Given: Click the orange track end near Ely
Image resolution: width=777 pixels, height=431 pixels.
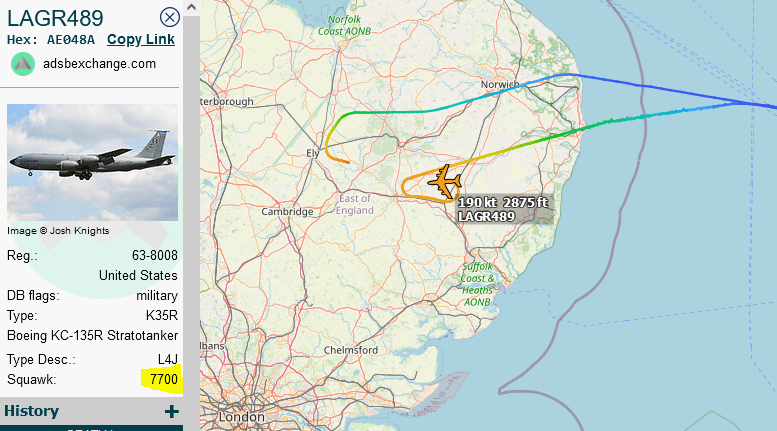Looking at the screenshot, I should (x=347, y=162).
